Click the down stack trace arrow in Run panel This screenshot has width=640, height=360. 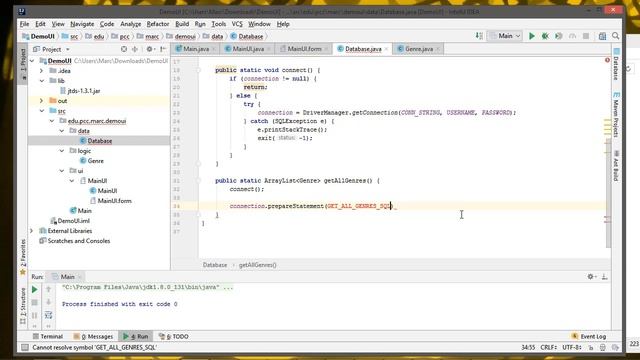(x=48, y=302)
